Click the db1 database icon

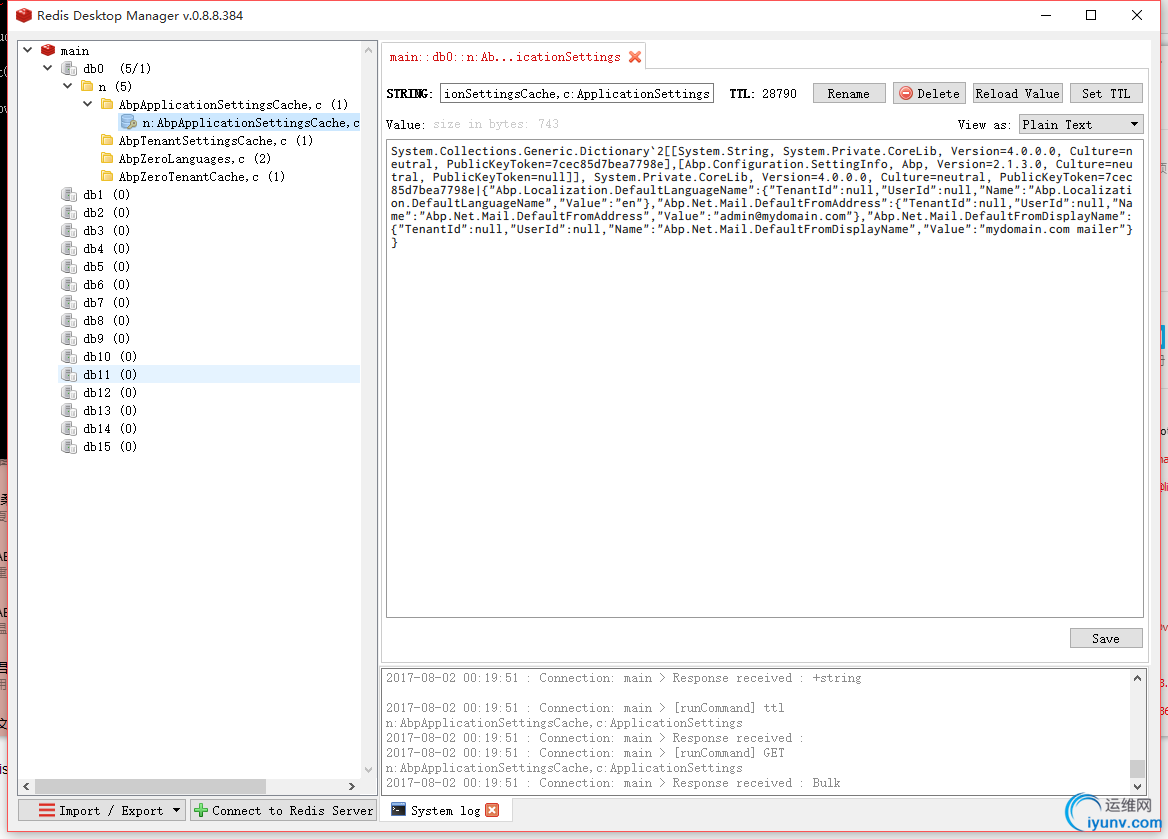coord(69,194)
